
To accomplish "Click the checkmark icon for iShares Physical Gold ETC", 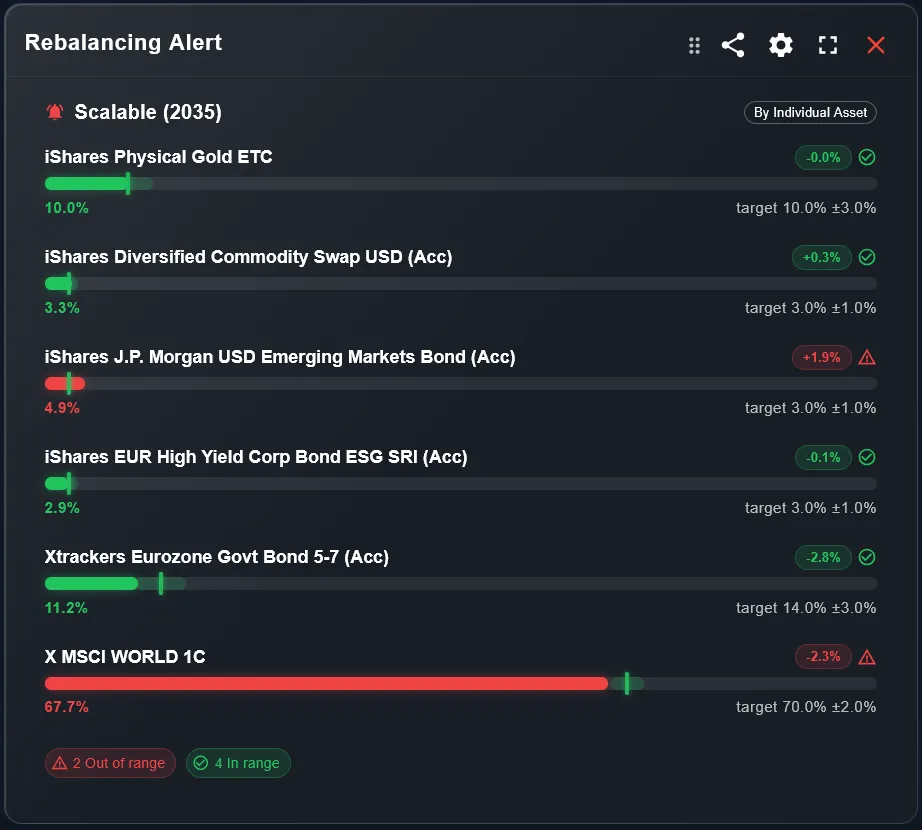I will [866, 157].
